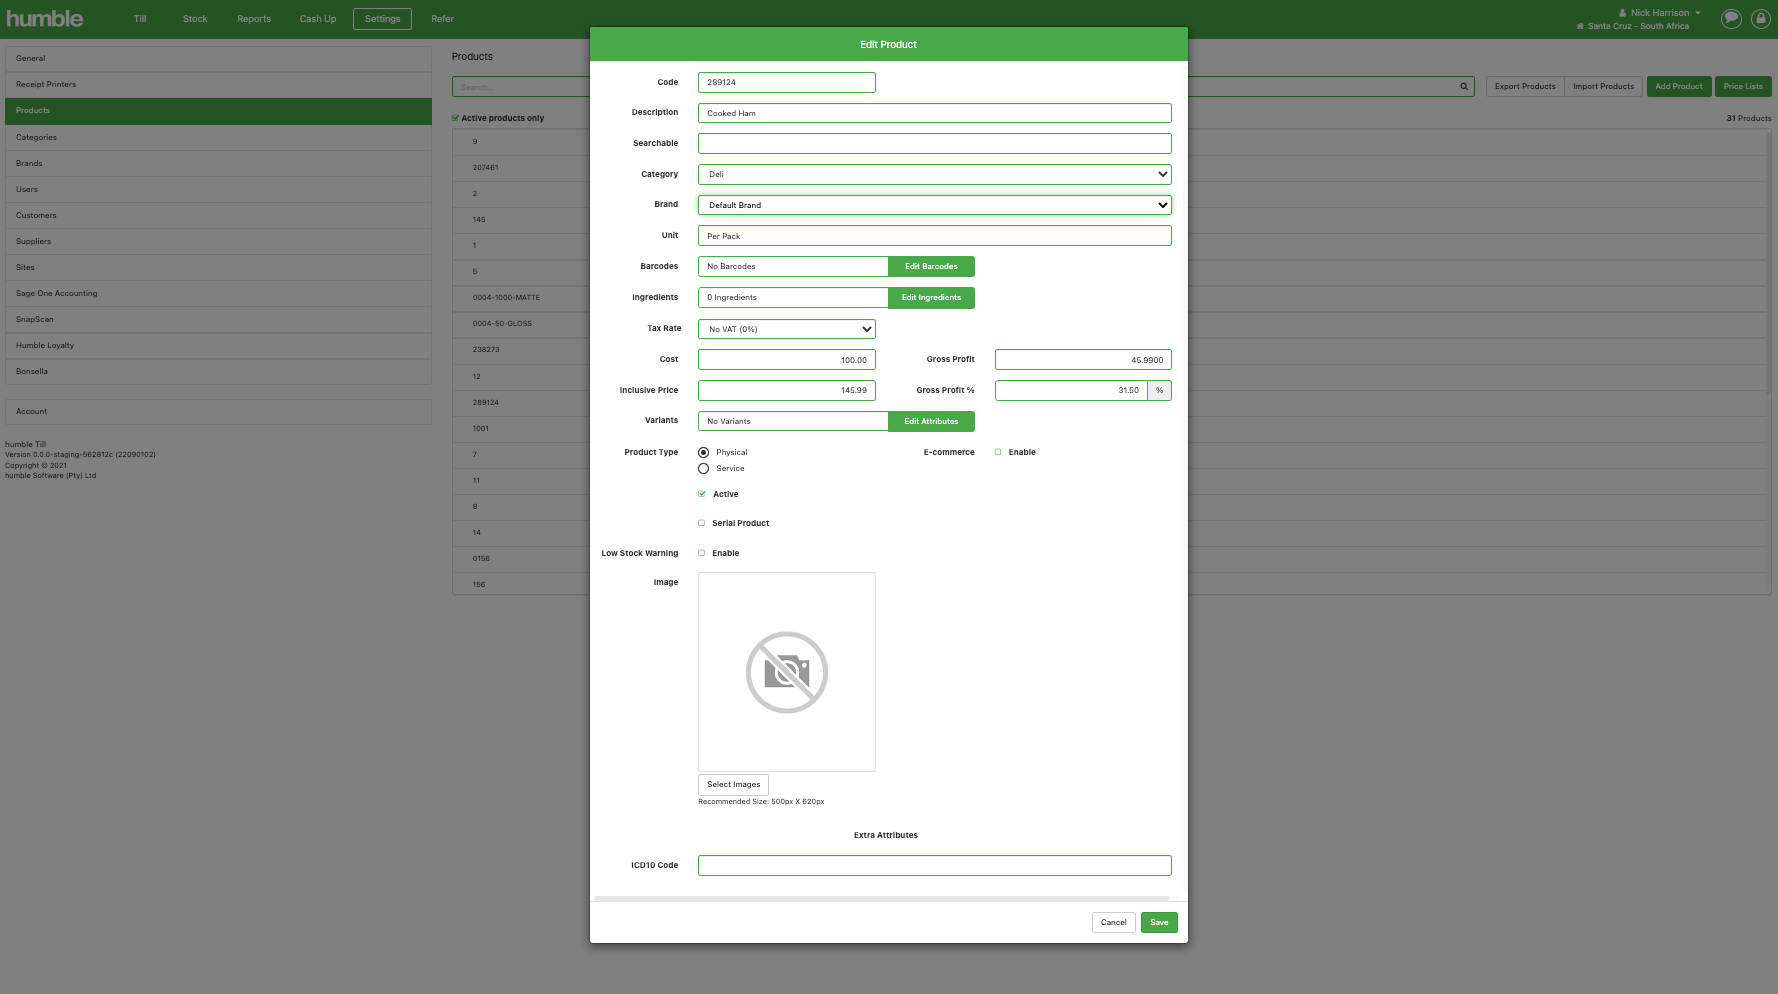1778x994 pixels.
Task: Open the chat messages icon
Action: point(1731,19)
